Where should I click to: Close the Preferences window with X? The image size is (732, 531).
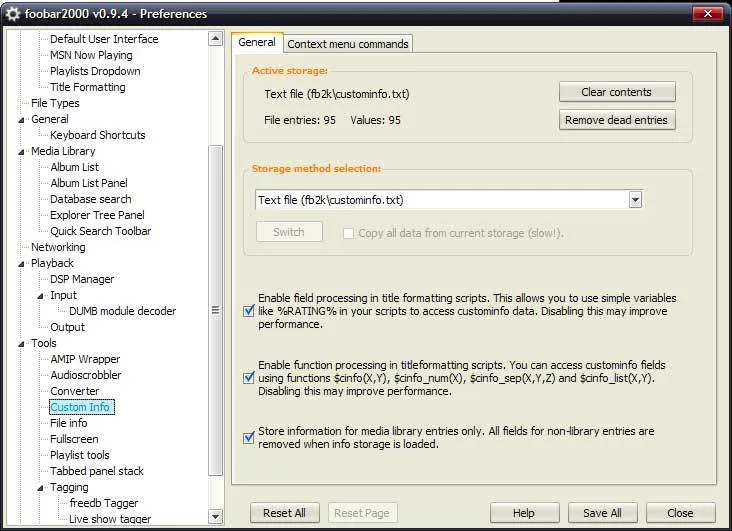pos(708,14)
